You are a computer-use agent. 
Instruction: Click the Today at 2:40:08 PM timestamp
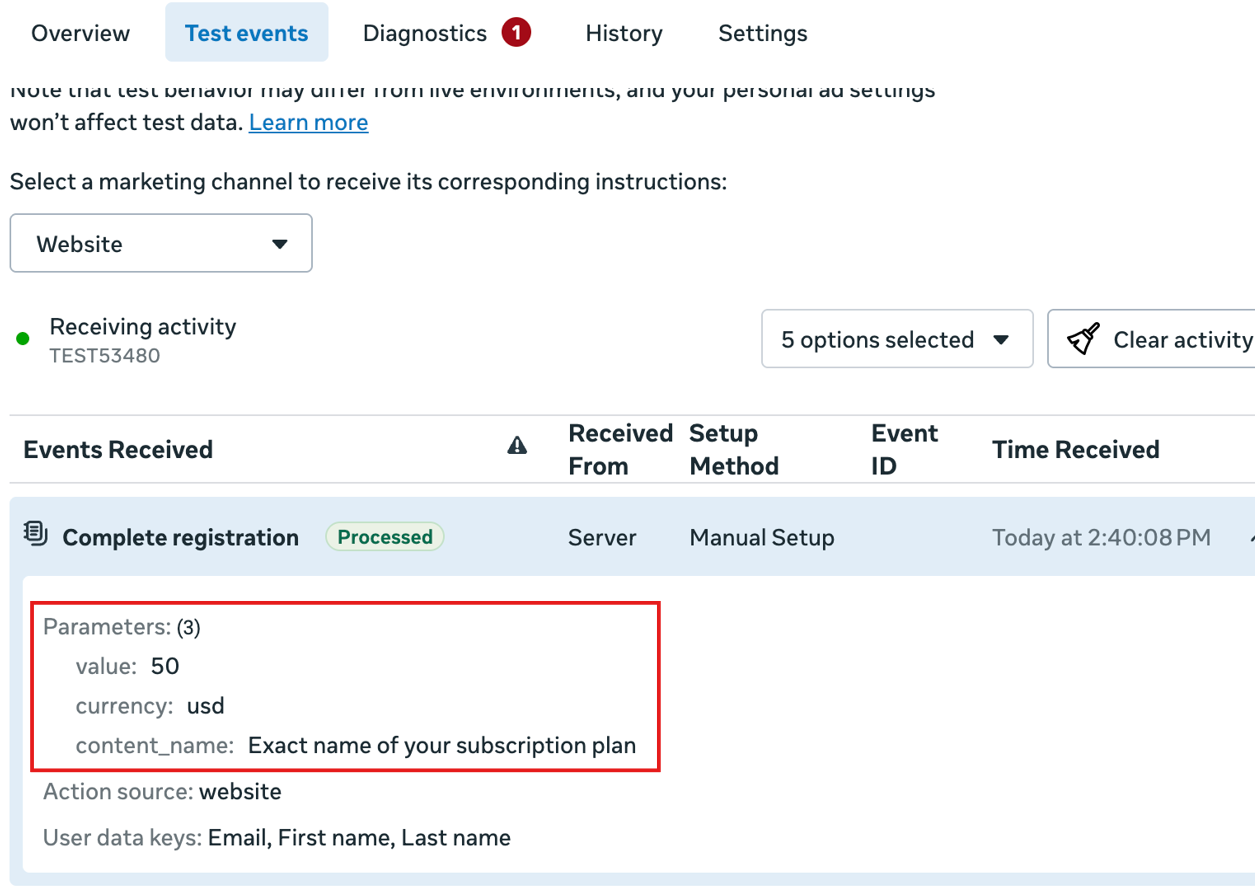tap(1100, 538)
